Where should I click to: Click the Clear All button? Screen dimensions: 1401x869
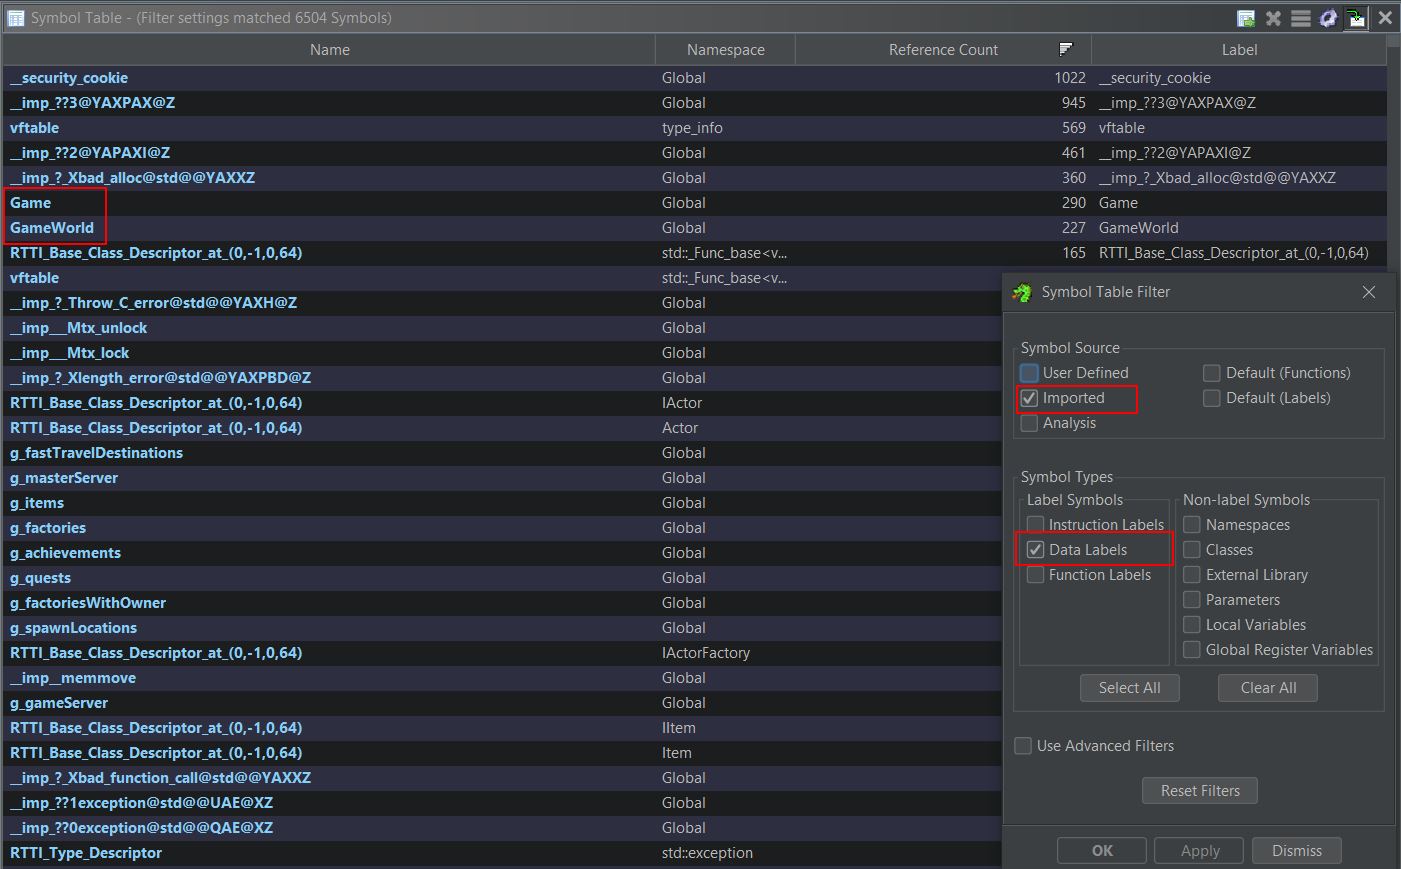point(1268,688)
